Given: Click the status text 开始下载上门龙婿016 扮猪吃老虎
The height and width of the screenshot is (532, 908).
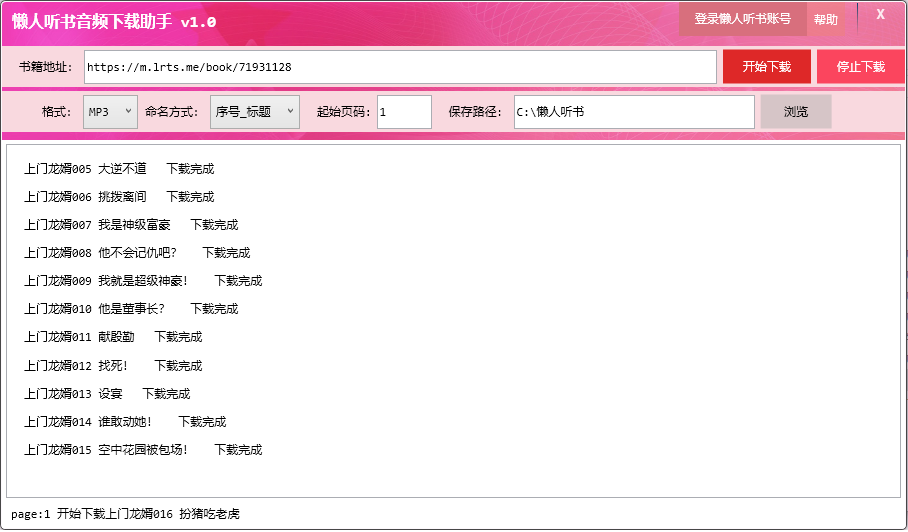Looking at the screenshot, I should point(148,514).
